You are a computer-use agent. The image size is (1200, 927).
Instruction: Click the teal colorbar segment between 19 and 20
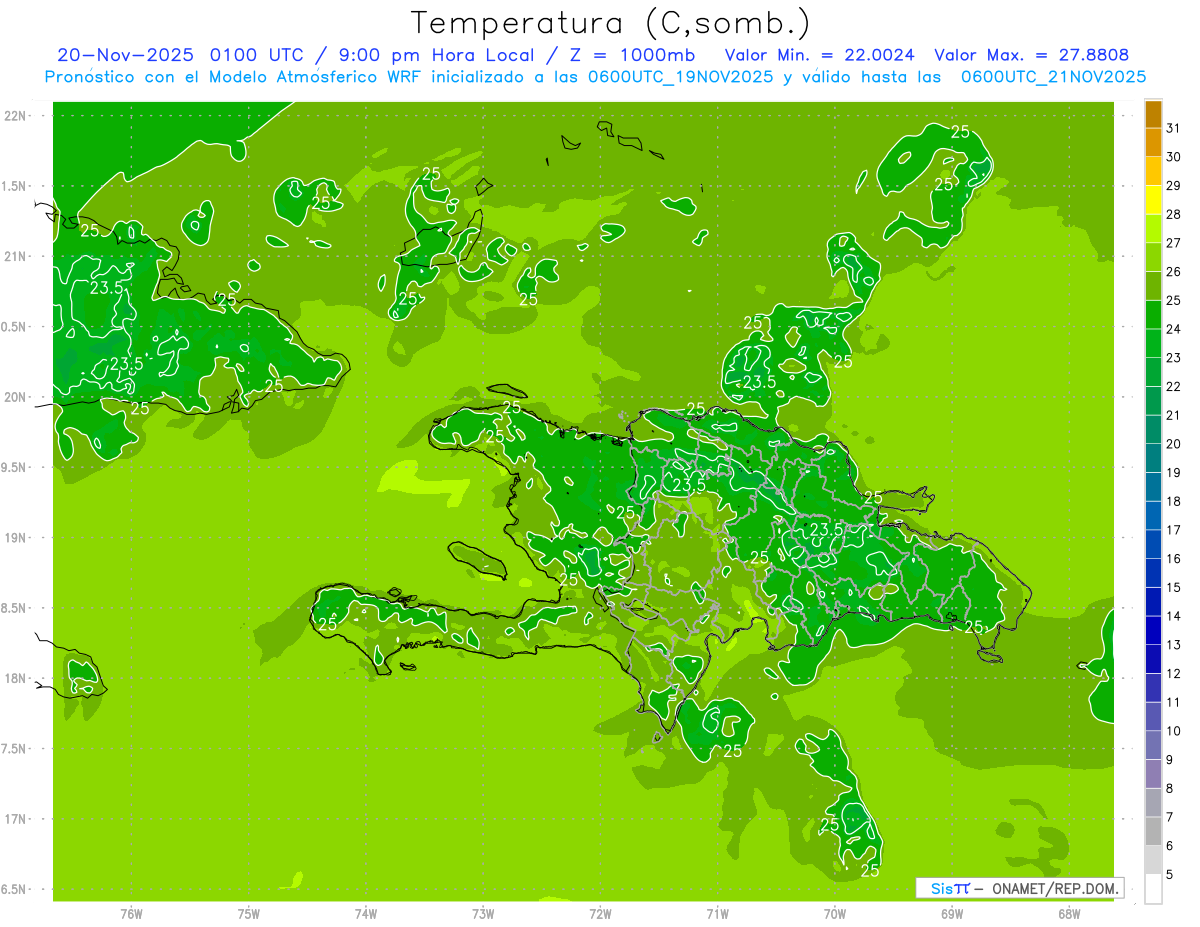coord(1153,459)
